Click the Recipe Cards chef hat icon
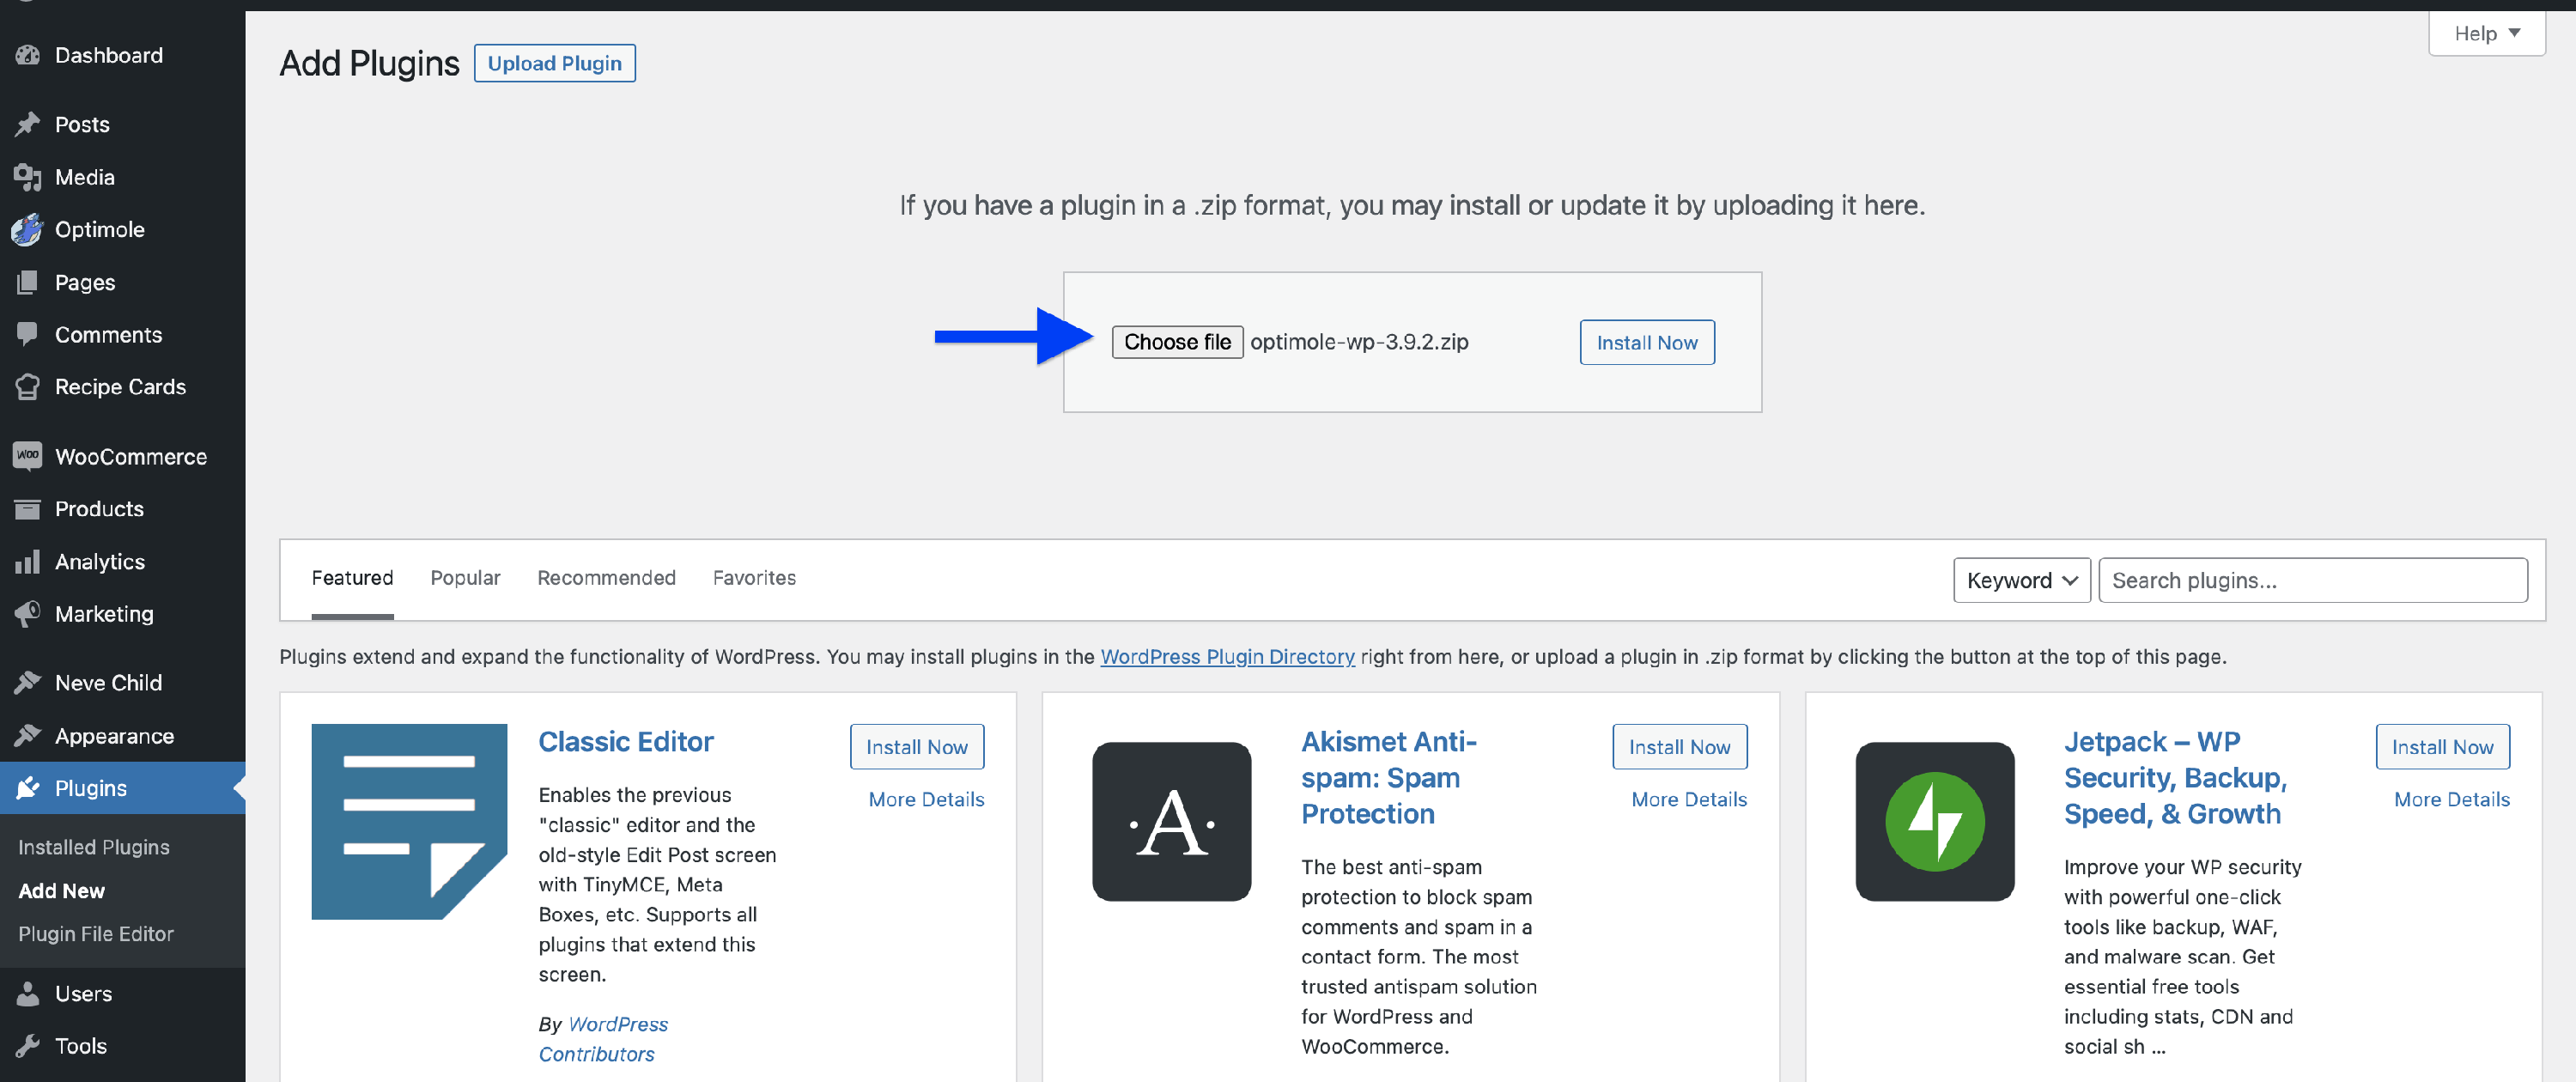This screenshot has width=2576, height=1082. 28,387
